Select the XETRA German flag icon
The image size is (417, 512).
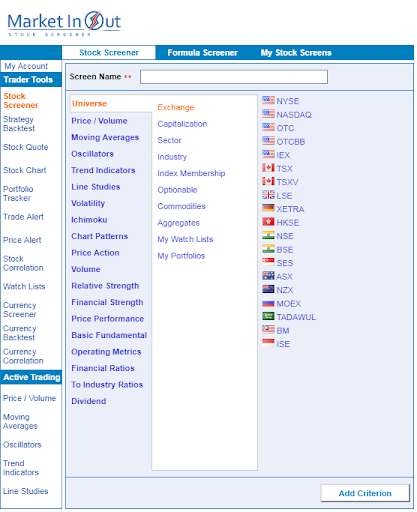click(x=268, y=208)
